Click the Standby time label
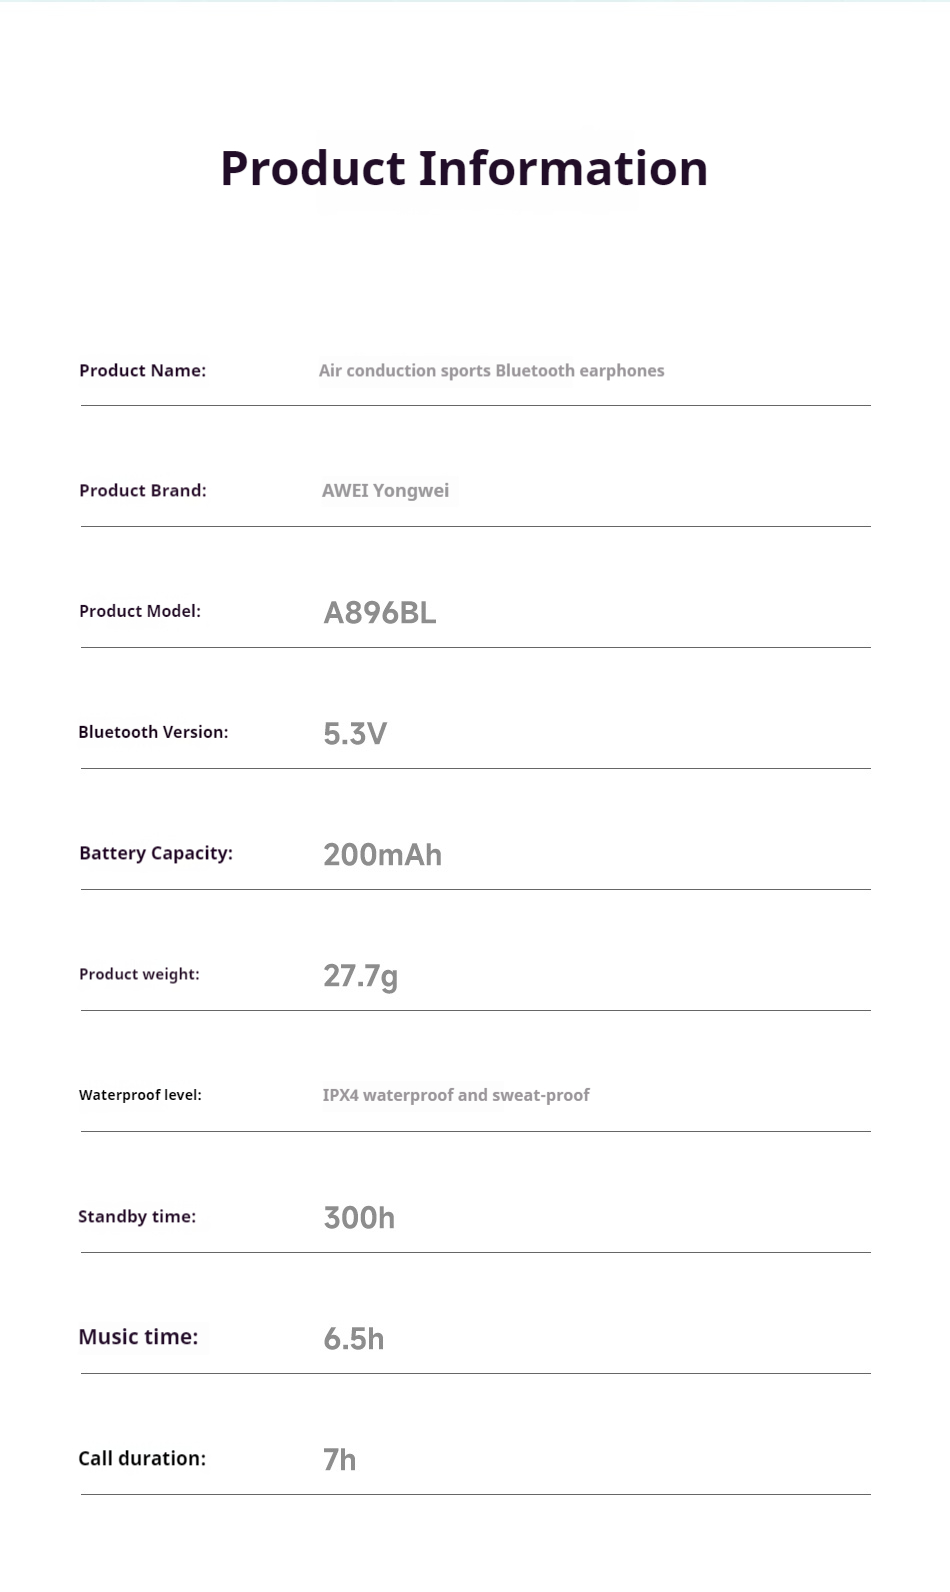The height and width of the screenshot is (1592, 950). (137, 1216)
